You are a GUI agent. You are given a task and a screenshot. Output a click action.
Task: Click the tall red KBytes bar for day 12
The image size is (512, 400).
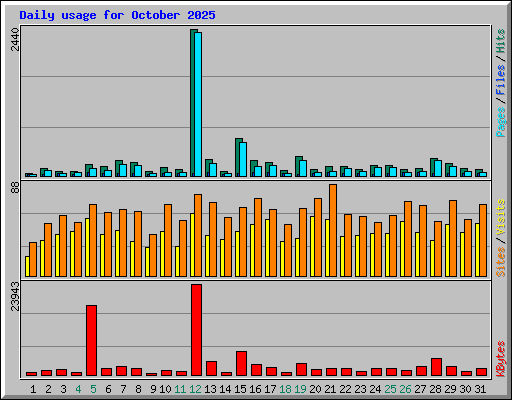pyautogui.click(x=196, y=330)
